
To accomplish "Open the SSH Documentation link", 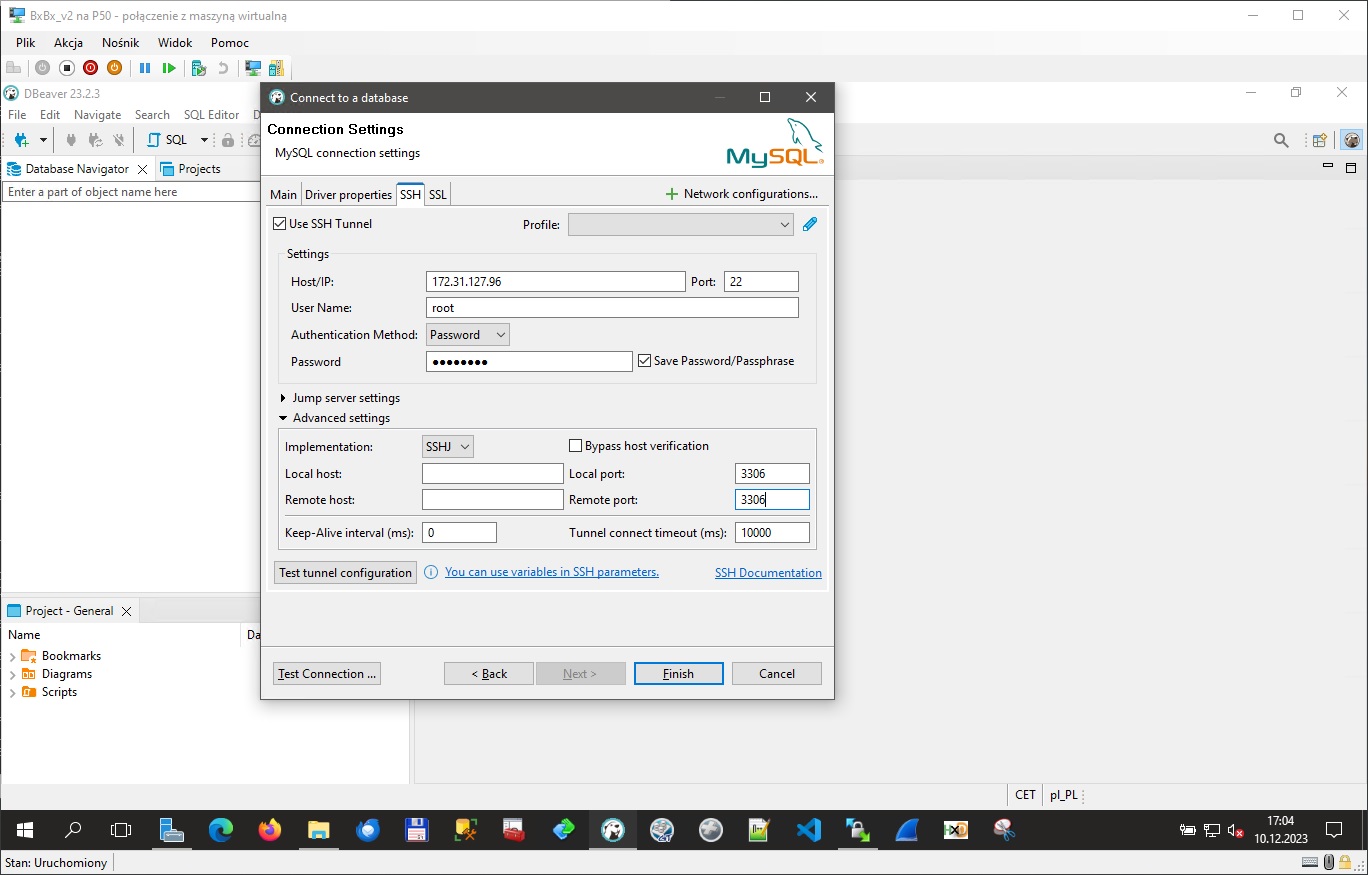I will (x=768, y=573).
